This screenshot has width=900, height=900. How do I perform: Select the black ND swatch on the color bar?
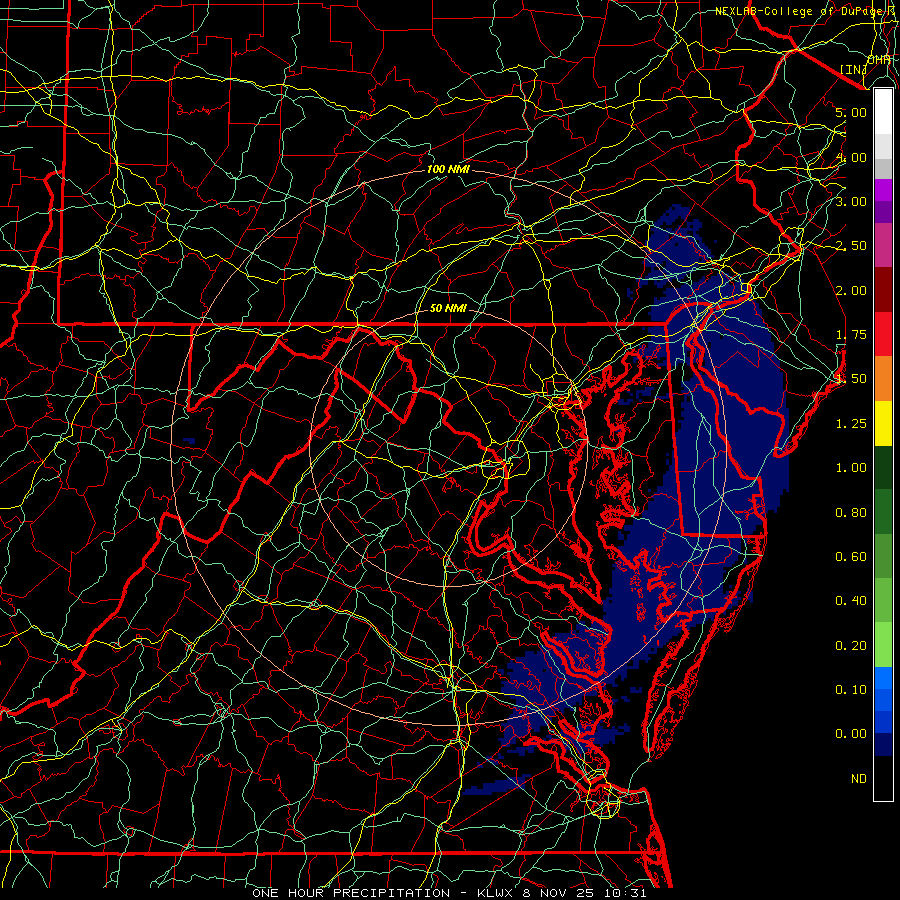pos(883,778)
